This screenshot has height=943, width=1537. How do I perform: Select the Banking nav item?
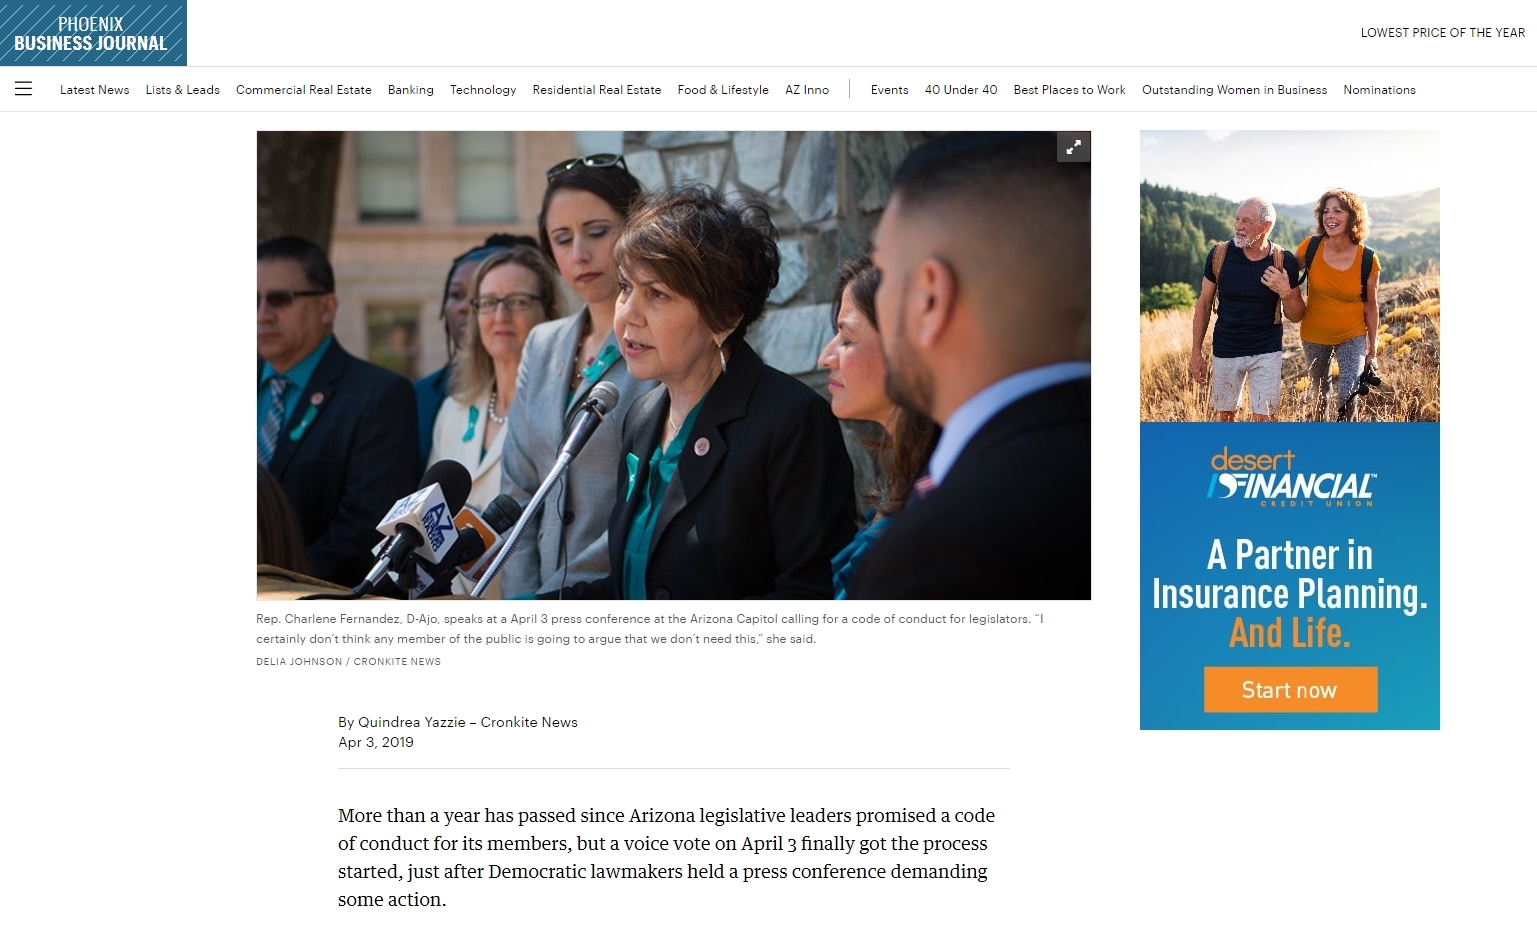410,90
